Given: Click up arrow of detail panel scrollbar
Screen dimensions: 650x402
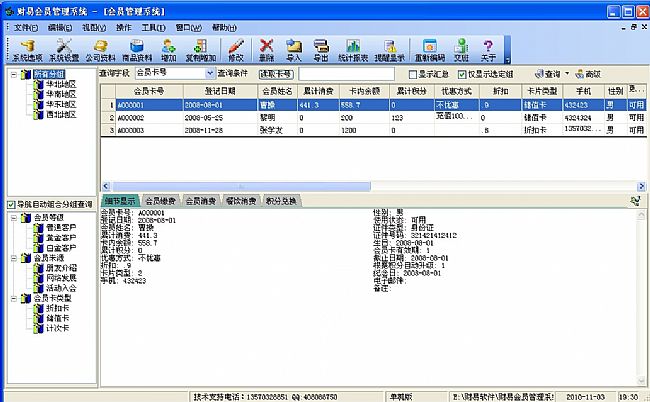Looking at the screenshot, I should pos(641,215).
